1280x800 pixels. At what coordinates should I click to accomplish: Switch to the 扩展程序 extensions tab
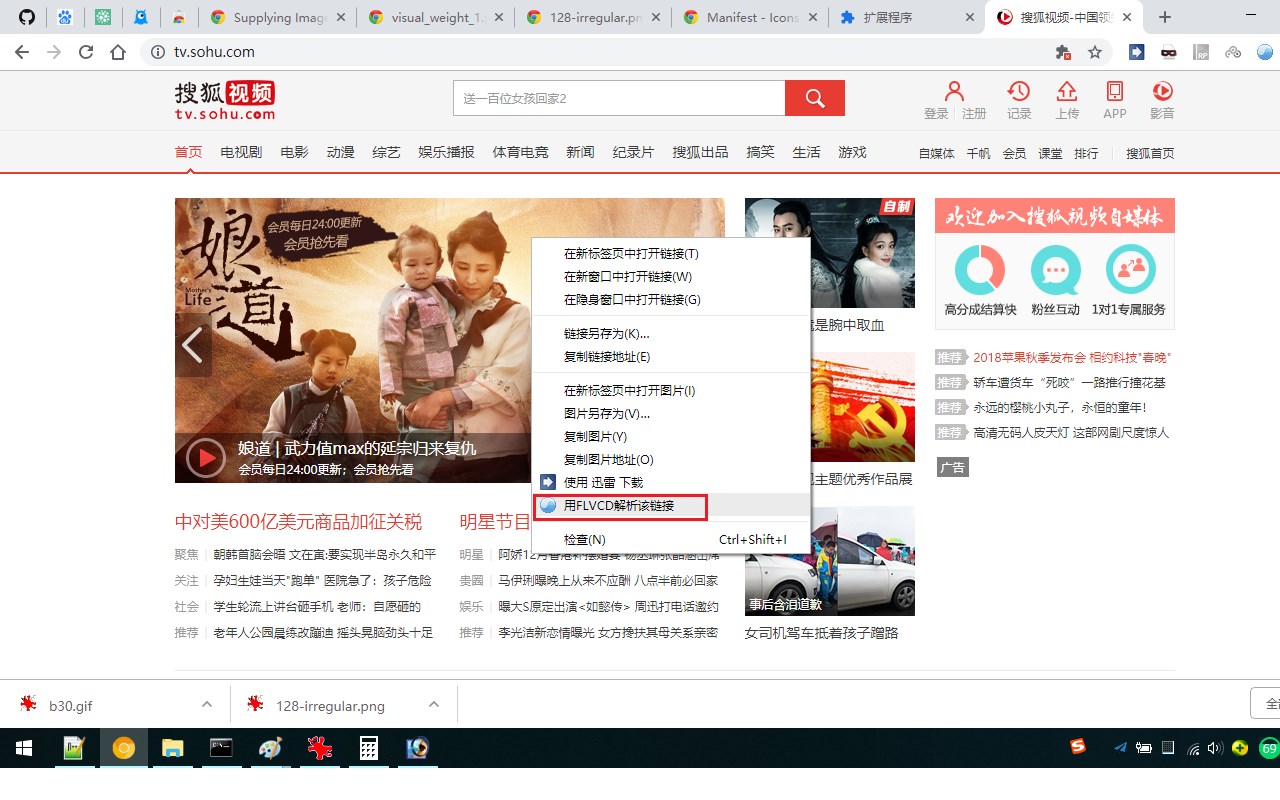908,17
